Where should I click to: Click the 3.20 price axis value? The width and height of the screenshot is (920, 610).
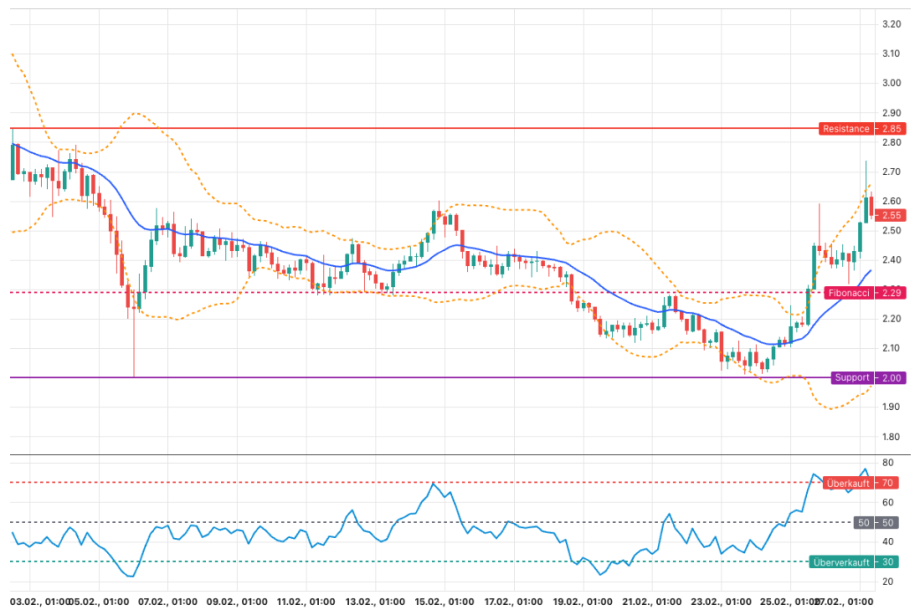(891, 24)
